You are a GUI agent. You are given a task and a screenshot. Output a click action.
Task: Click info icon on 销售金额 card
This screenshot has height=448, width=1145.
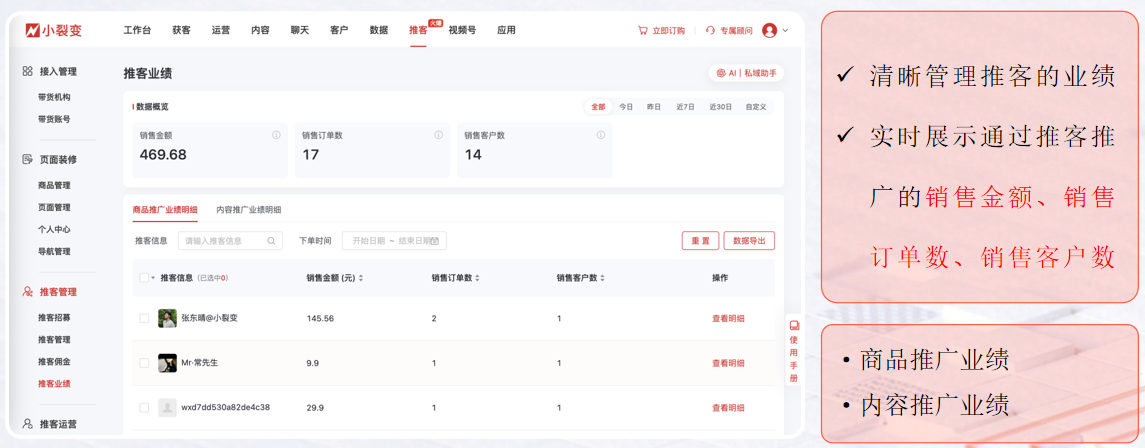[x=276, y=135]
